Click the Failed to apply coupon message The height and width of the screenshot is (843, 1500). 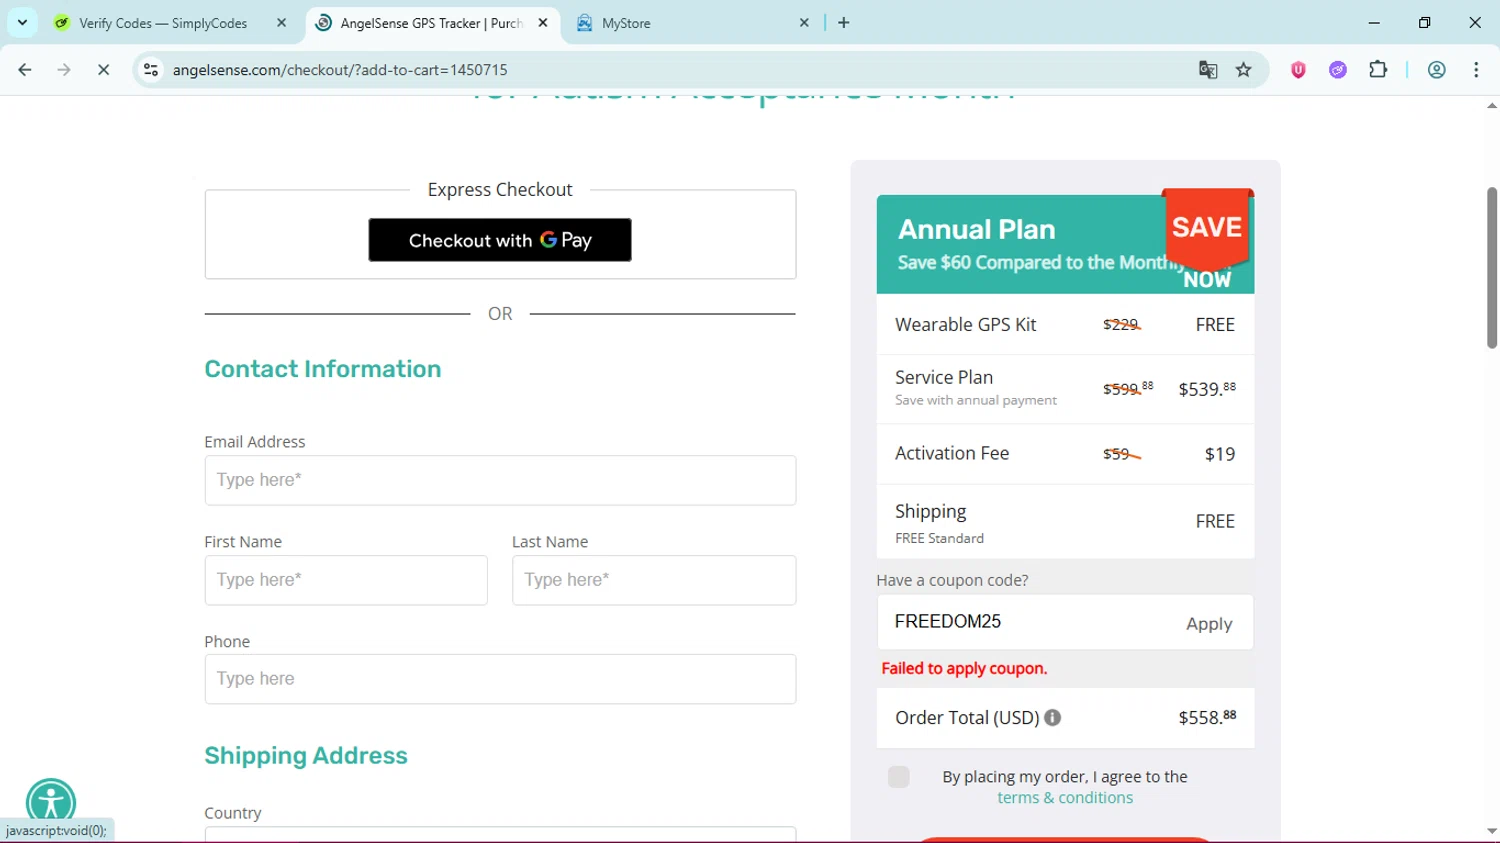[964, 669]
